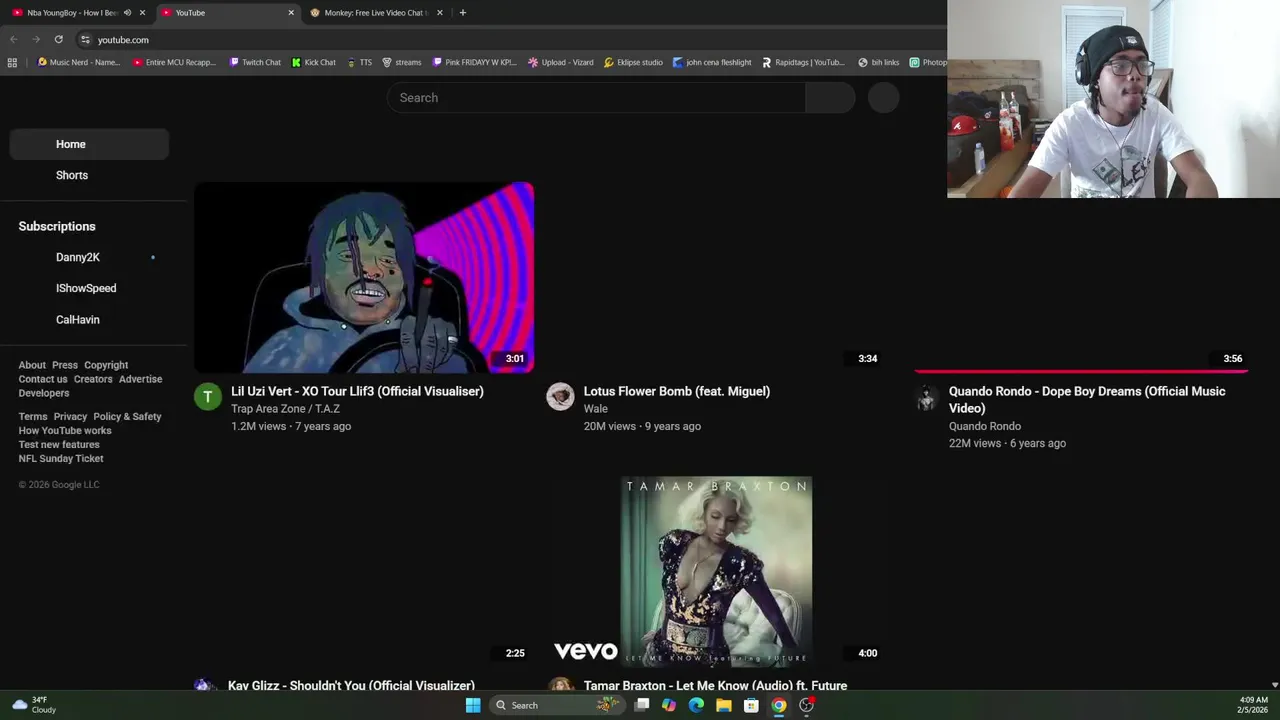Open the Wale channel avatar
1280x720 pixels.
pos(560,396)
